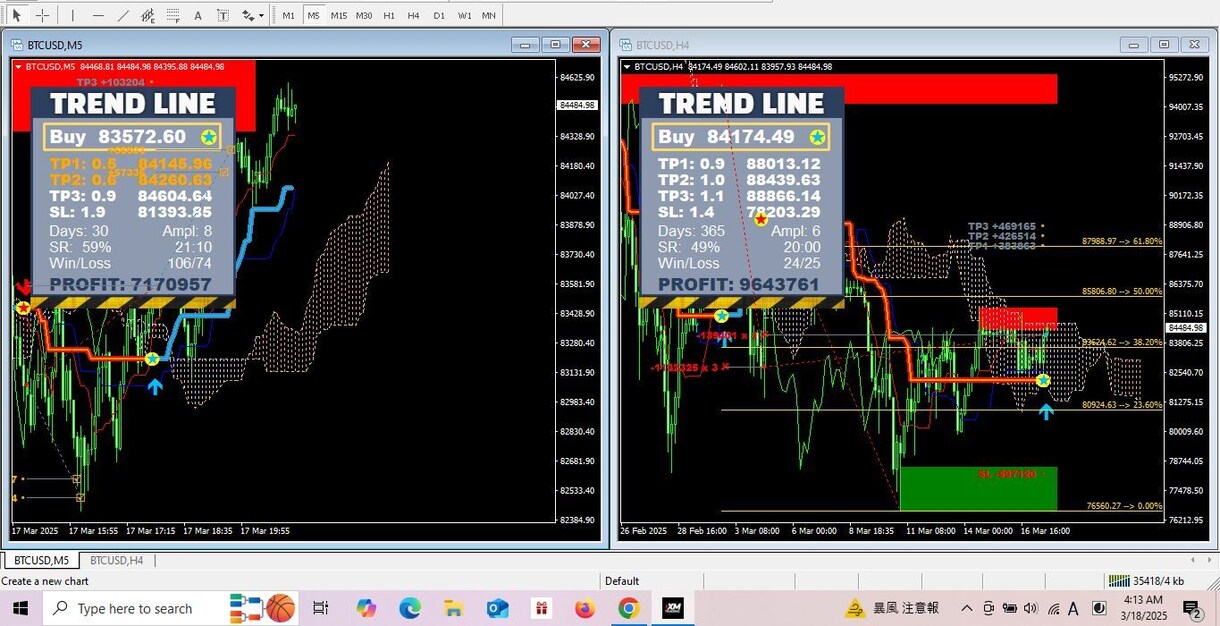Select the XM trading app taskbar icon
Screen dimensions: 1220x626
coord(671,608)
